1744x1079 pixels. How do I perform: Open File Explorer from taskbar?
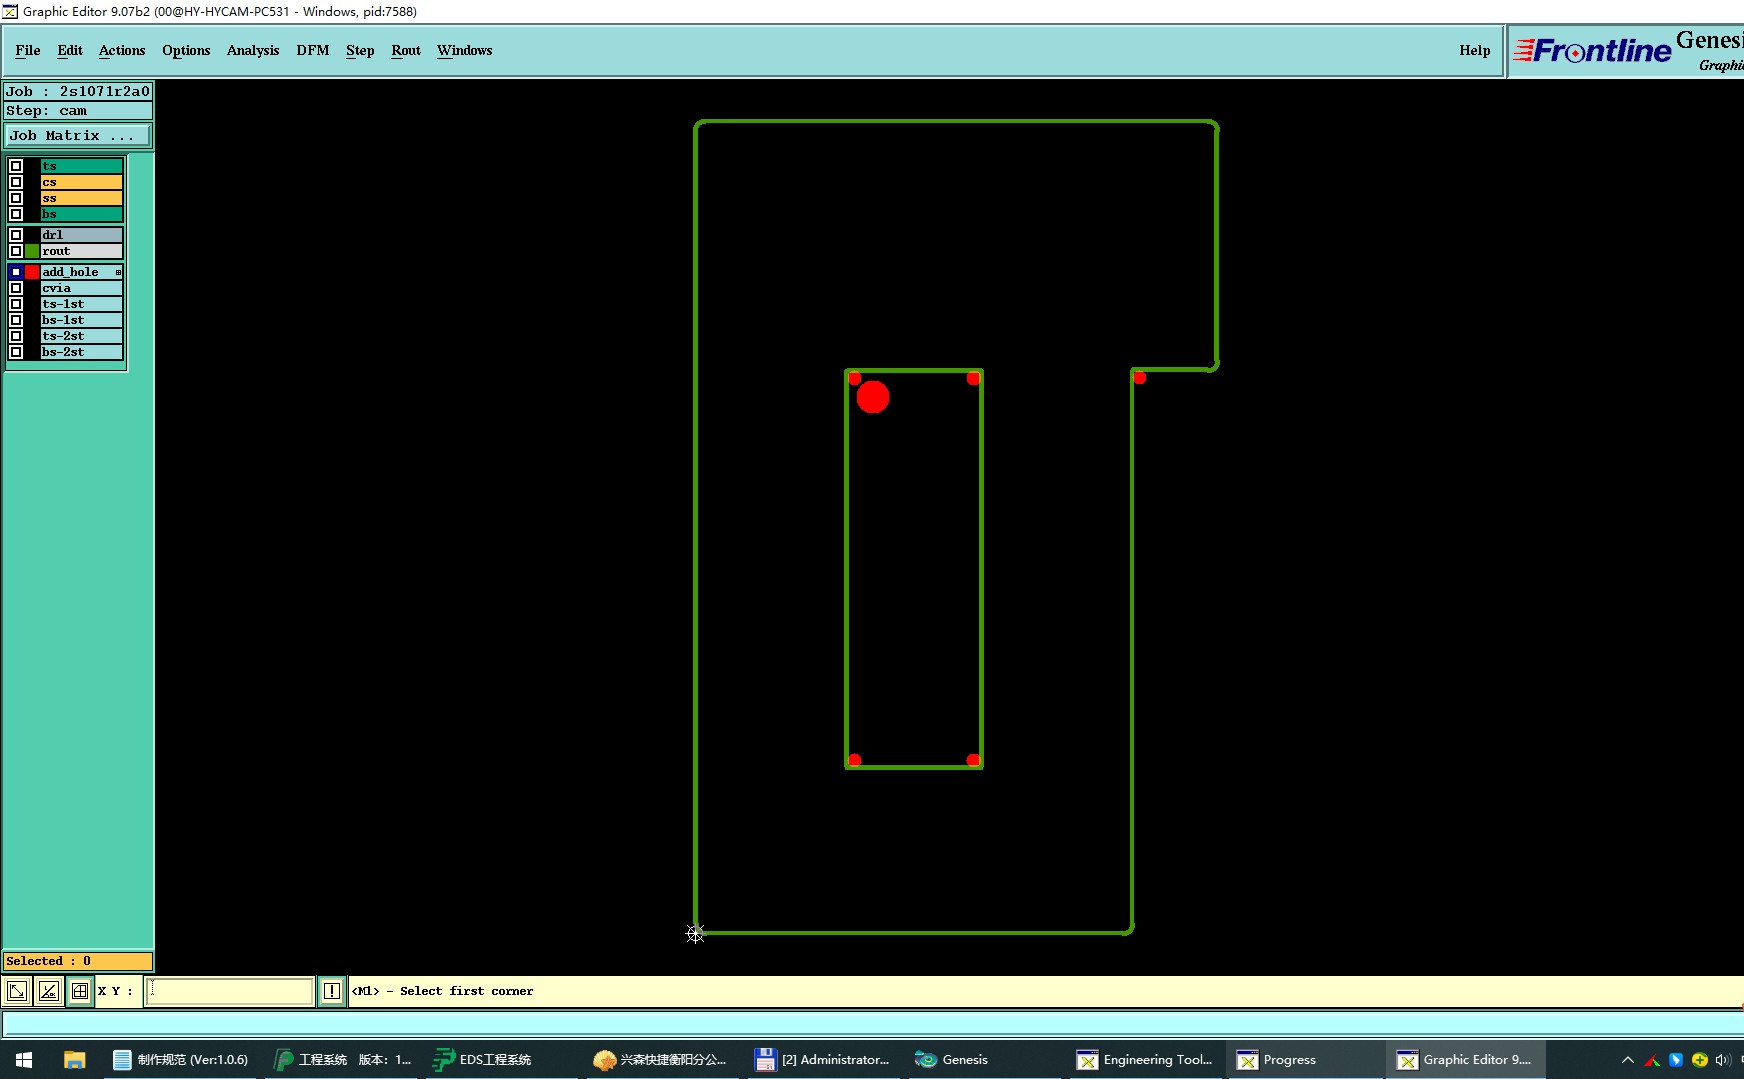coord(75,1060)
